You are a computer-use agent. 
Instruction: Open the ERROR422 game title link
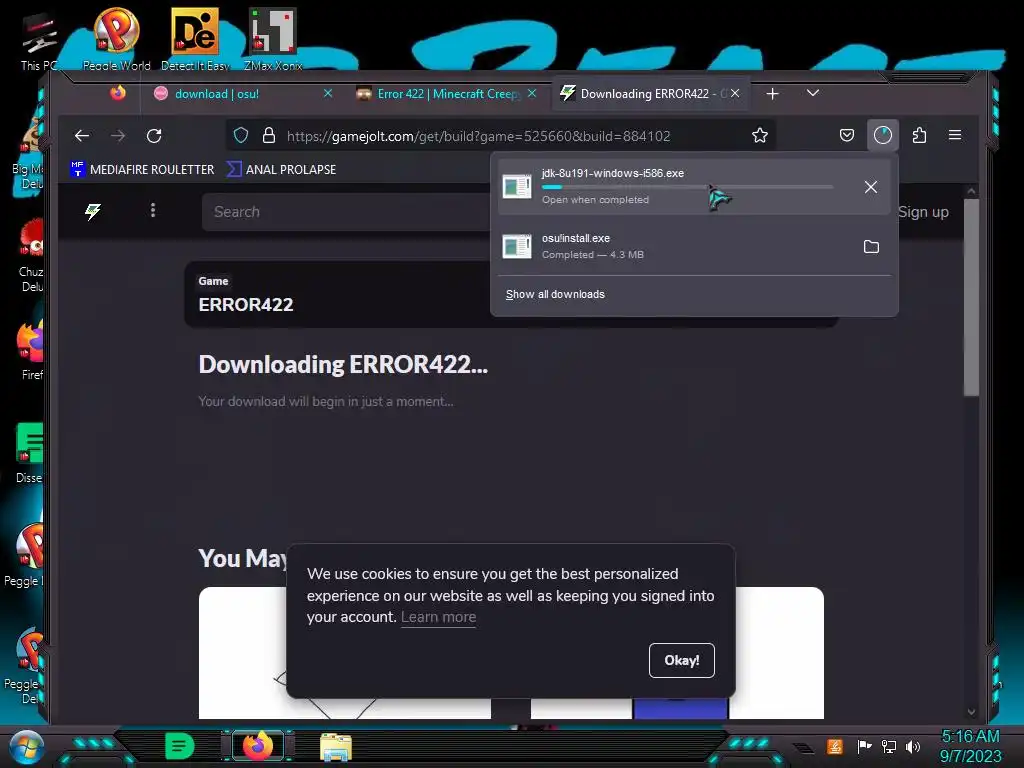click(x=246, y=305)
